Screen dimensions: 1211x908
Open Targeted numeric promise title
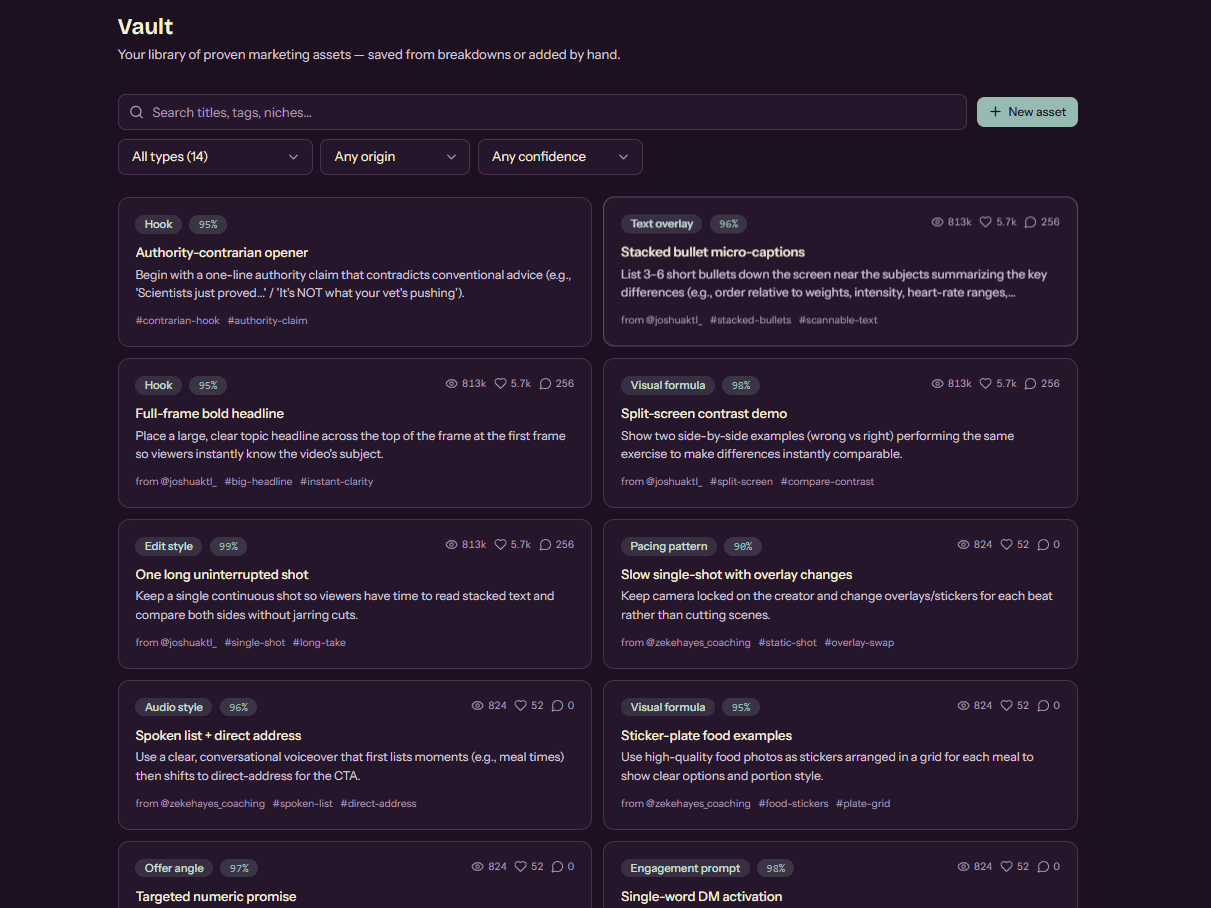pyautogui.click(x=216, y=896)
